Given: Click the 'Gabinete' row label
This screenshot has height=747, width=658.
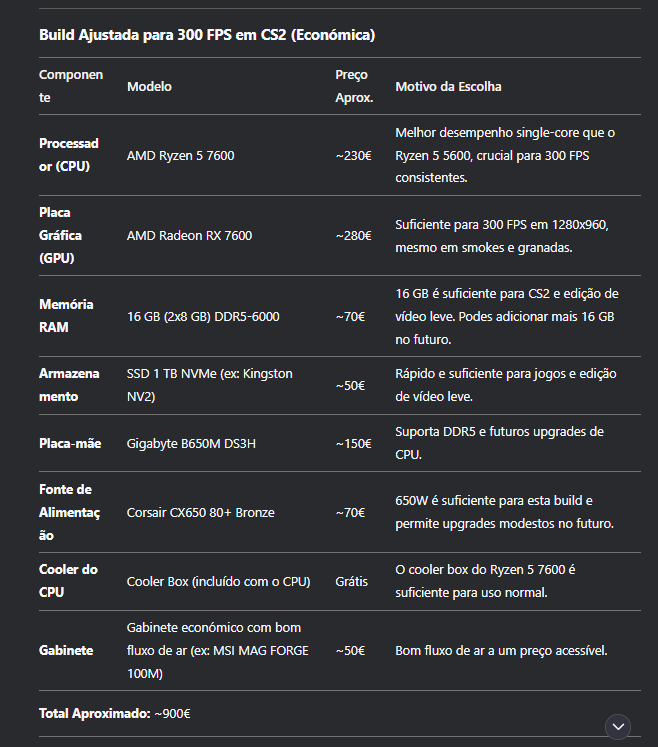Looking at the screenshot, I should coord(66,650).
